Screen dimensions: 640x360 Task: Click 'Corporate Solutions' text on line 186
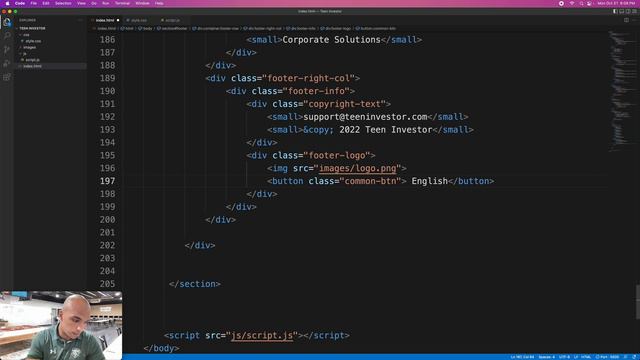tap(331, 40)
